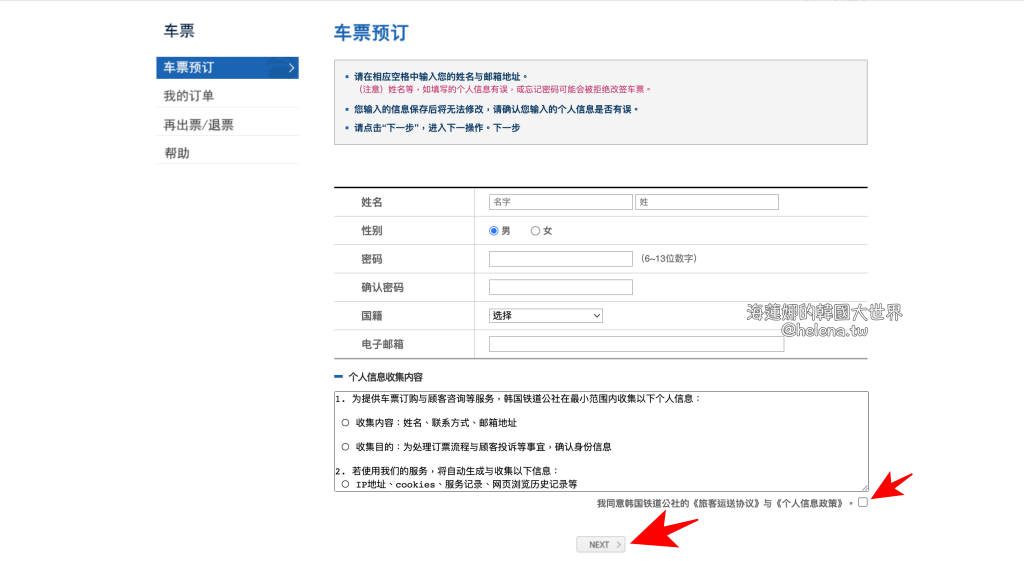The height and width of the screenshot is (561, 1024).
Task: Focus the 姓 surname field
Action: click(706, 202)
